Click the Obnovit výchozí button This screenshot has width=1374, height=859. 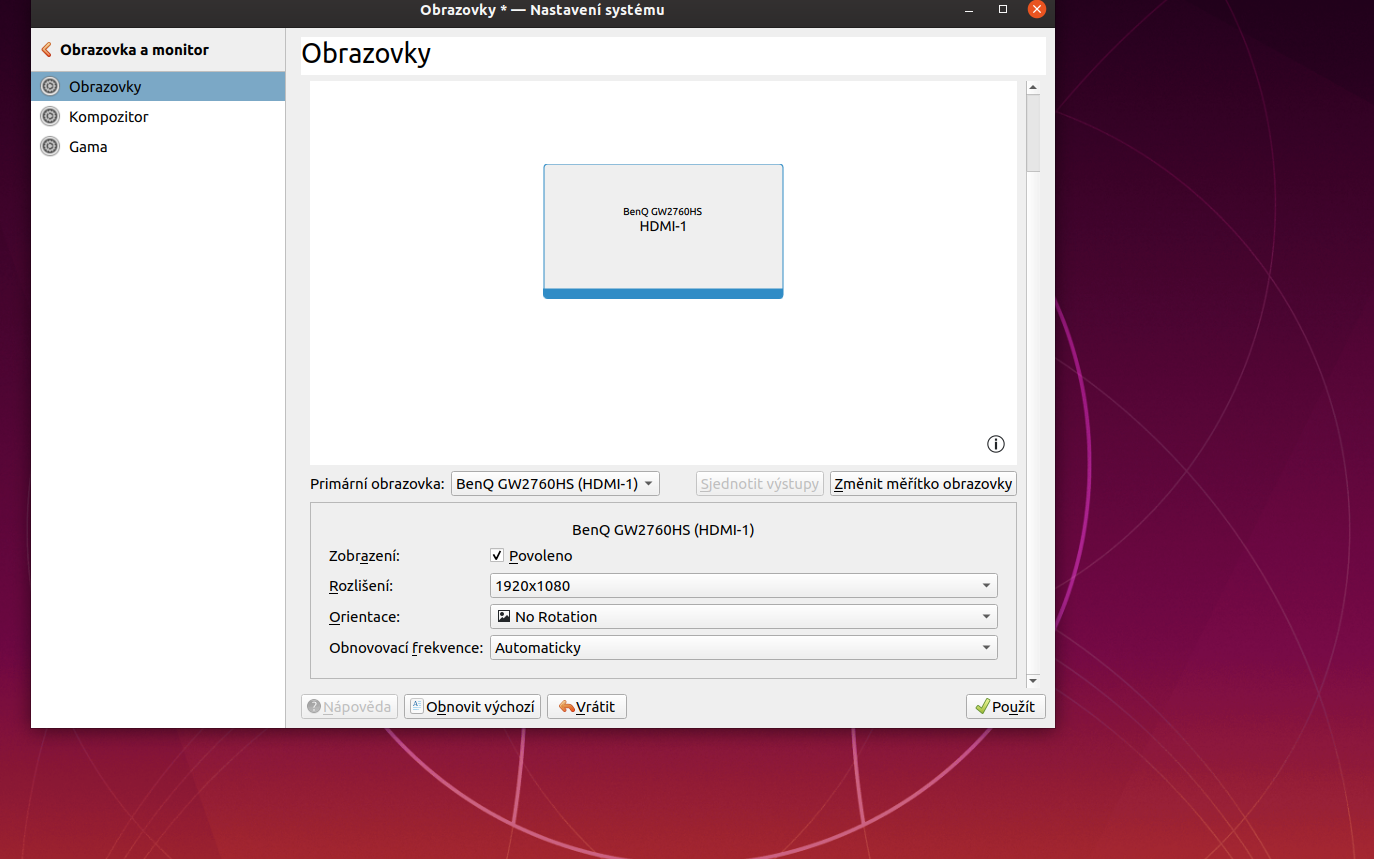tap(472, 707)
